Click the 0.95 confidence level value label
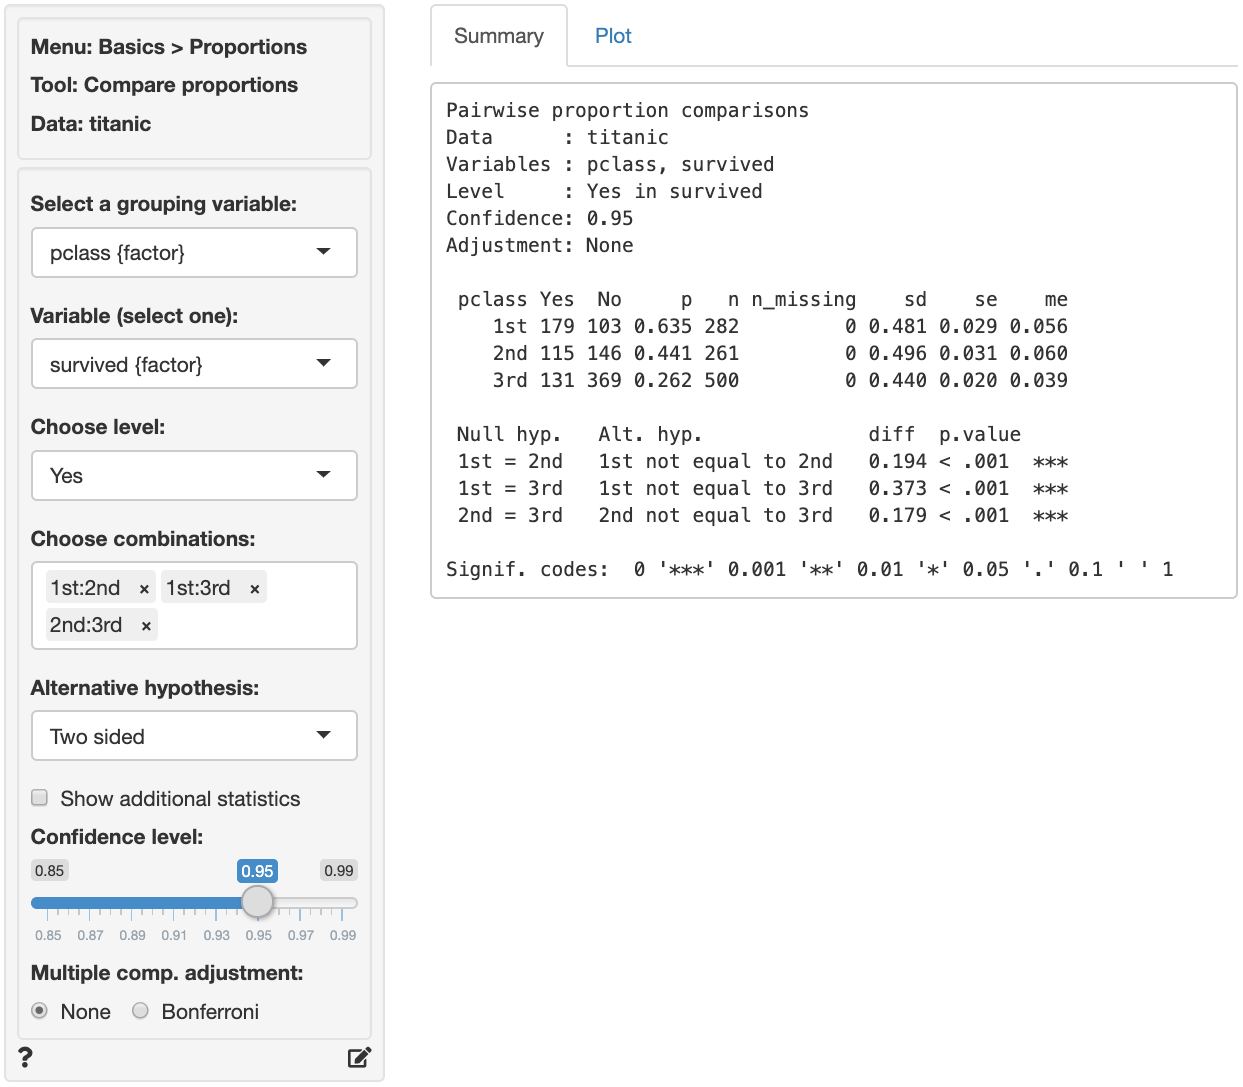The image size is (1243, 1087). tap(258, 870)
